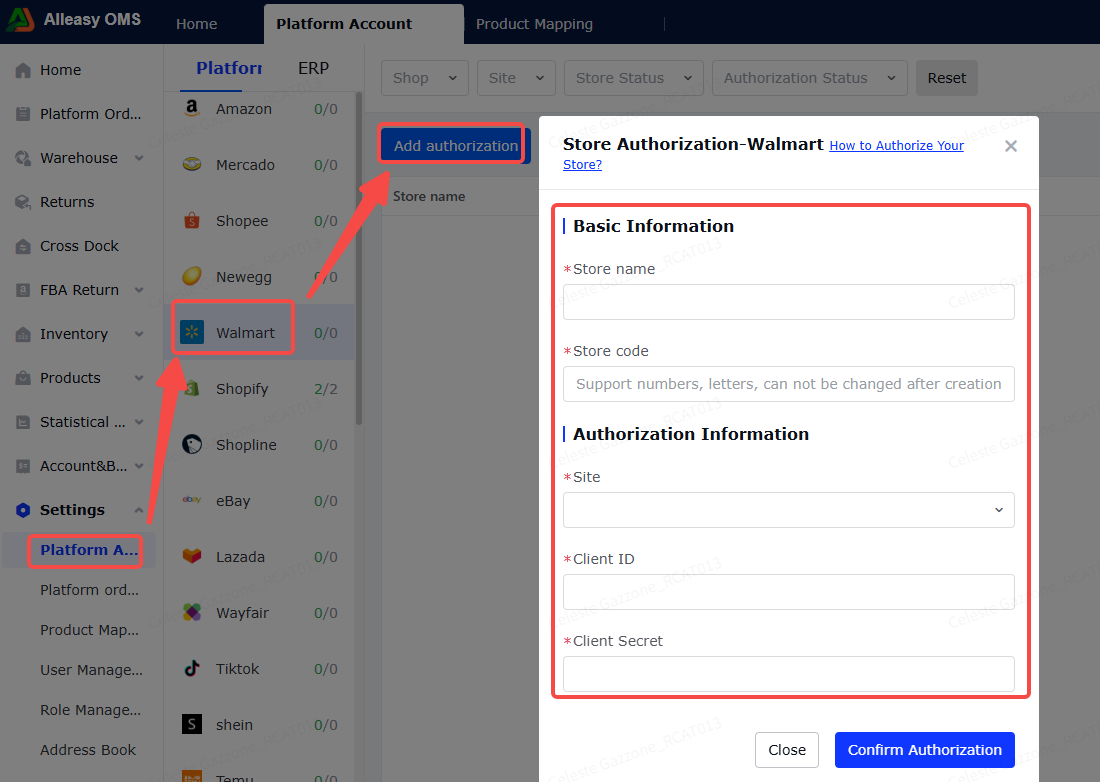This screenshot has height=782, width=1100.
Task: Open the Store Status dropdown
Action: pyautogui.click(x=633, y=78)
